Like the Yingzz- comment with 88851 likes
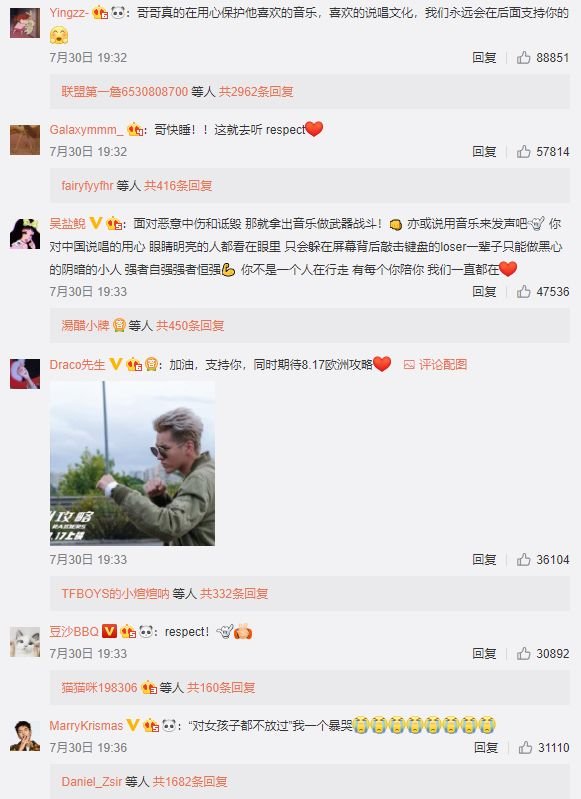 point(523,58)
